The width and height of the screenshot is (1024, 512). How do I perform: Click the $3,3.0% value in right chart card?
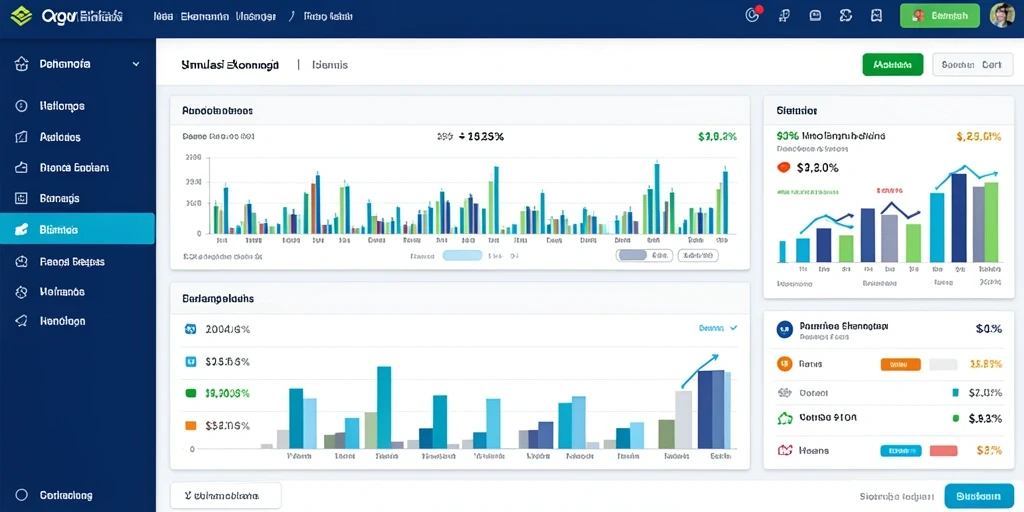(818, 168)
